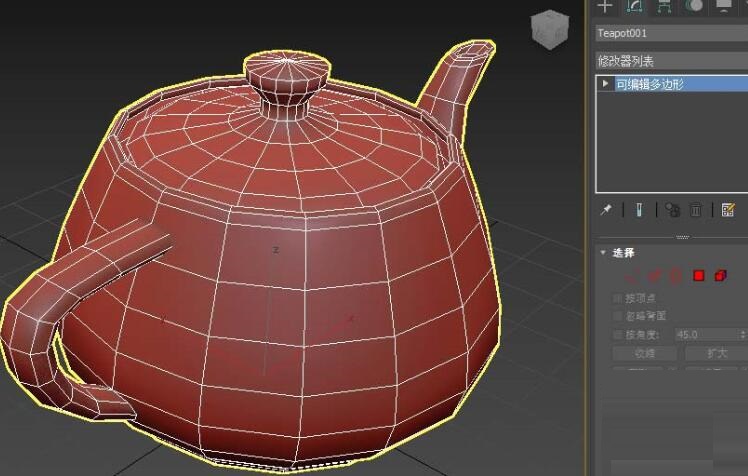
Task: Select Polygon sub-object level red square
Action: pyautogui.click(x=699, y=276)
